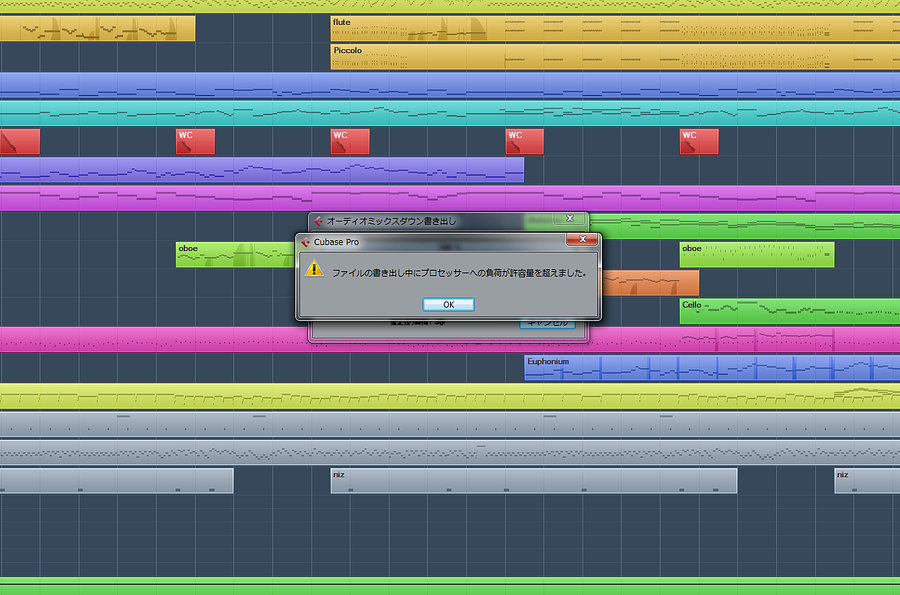This screenshot has width=900, height=595.
Task: Select the rightmost red WC clip
Action: tap(699, 142)
